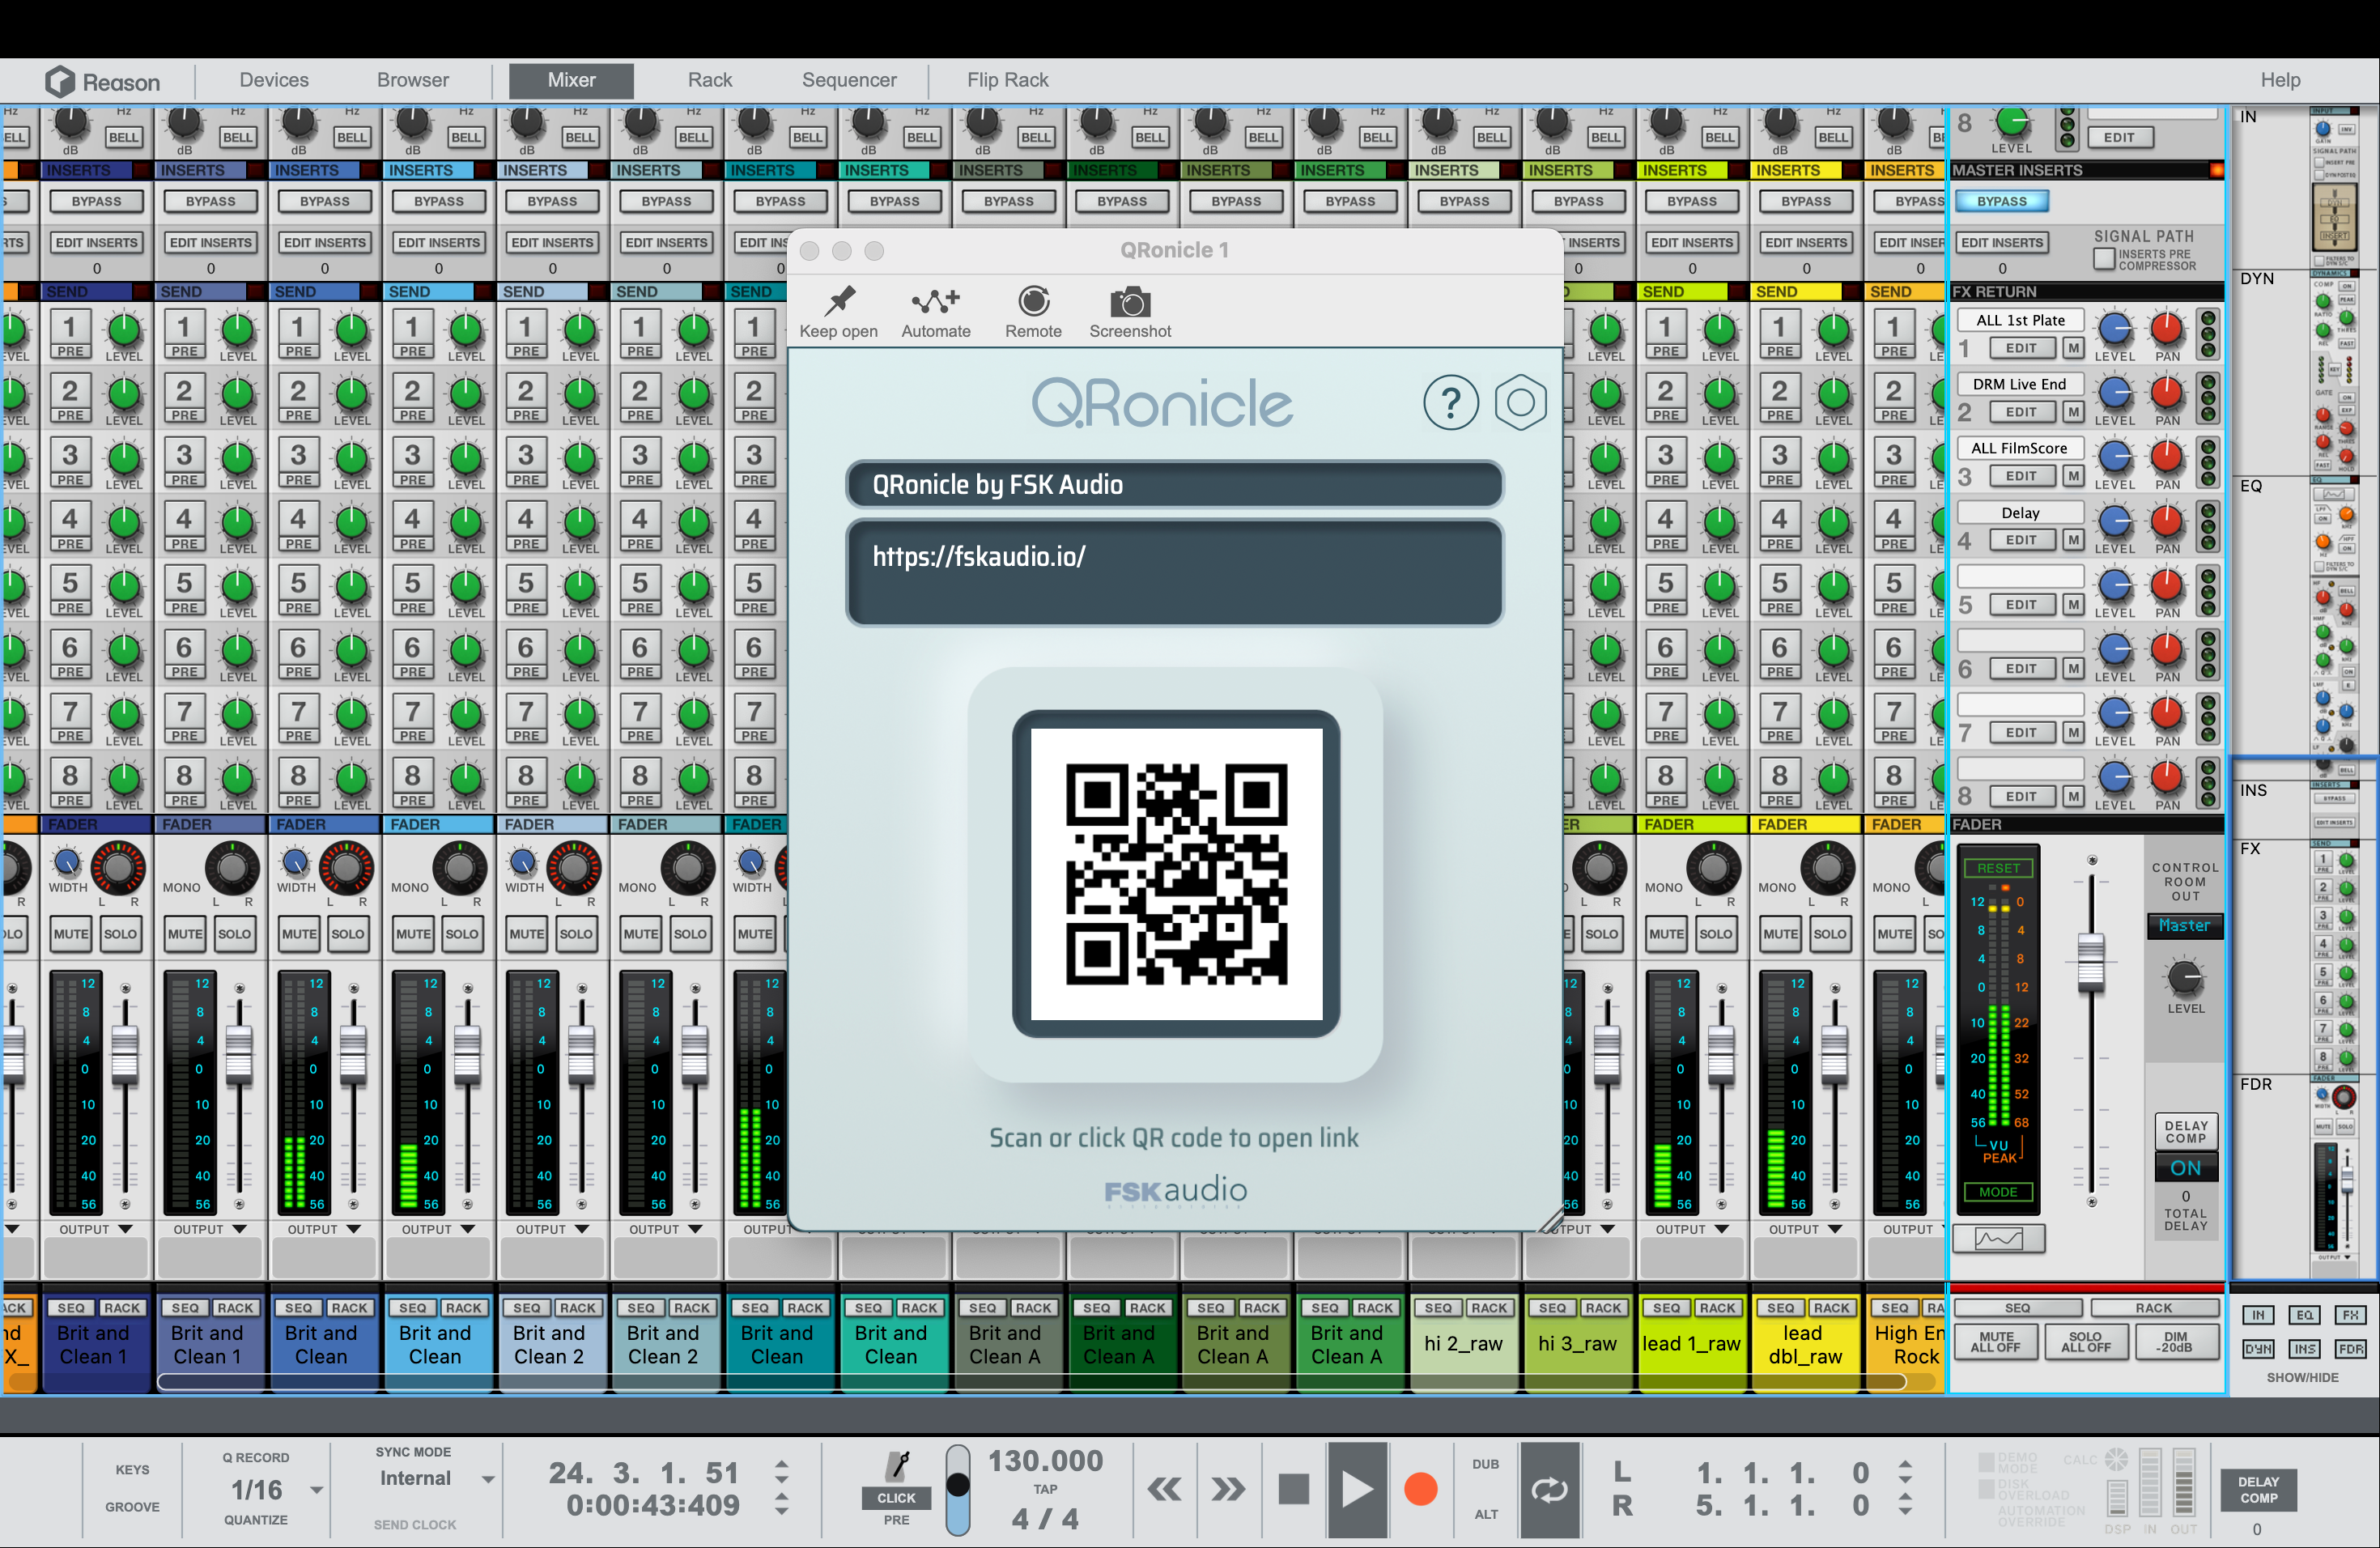Click MODE on the master meter
The height and width of the screenshot is (1548, 2380).
point(1998,1192)
